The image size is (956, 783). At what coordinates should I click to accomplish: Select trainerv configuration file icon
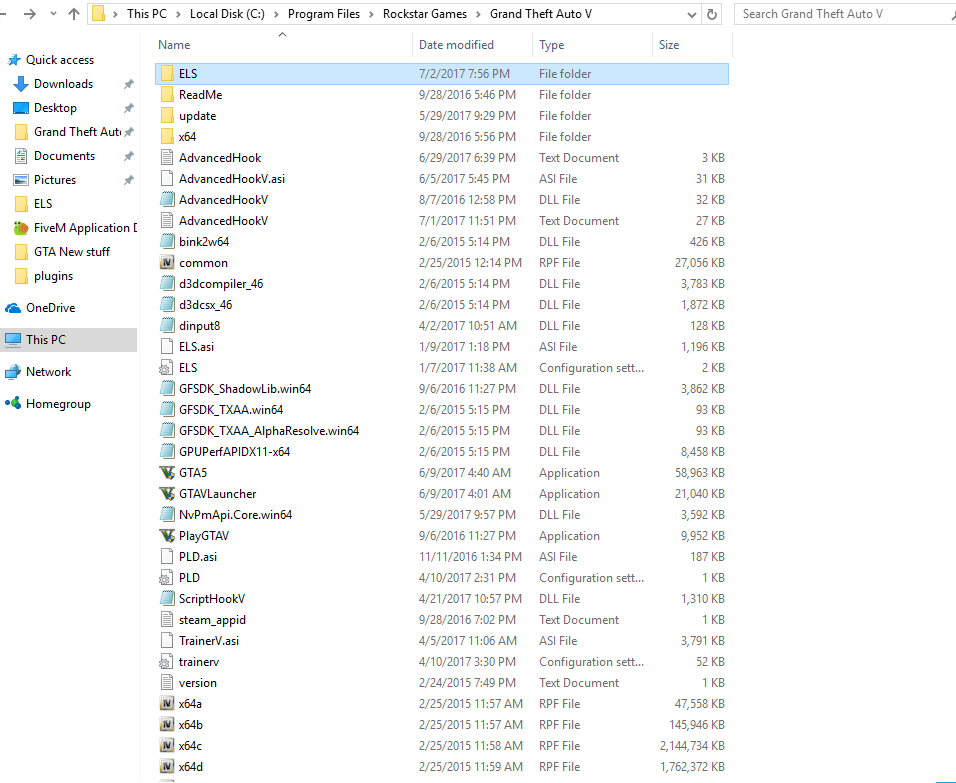pyautogui.click(x=166, y=662)
